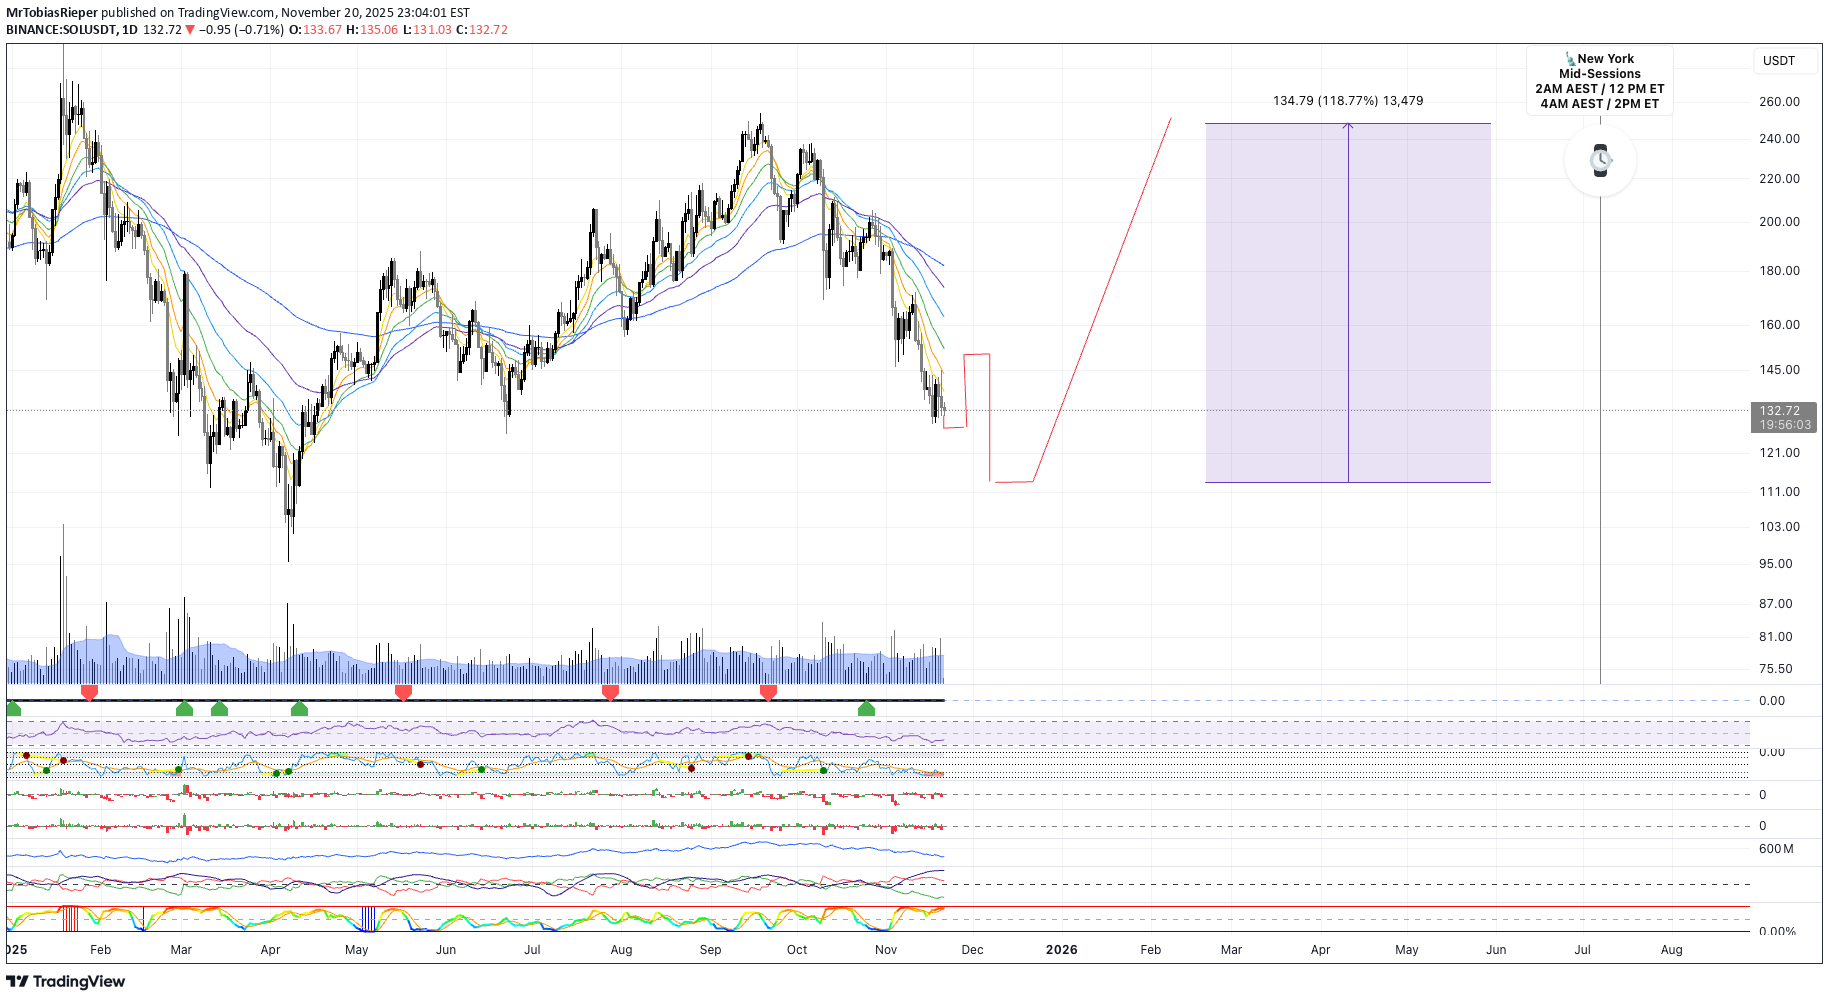1829x1000 pixels.
Task: Click the 2026 label on time axis
Action: (1061, 950)
